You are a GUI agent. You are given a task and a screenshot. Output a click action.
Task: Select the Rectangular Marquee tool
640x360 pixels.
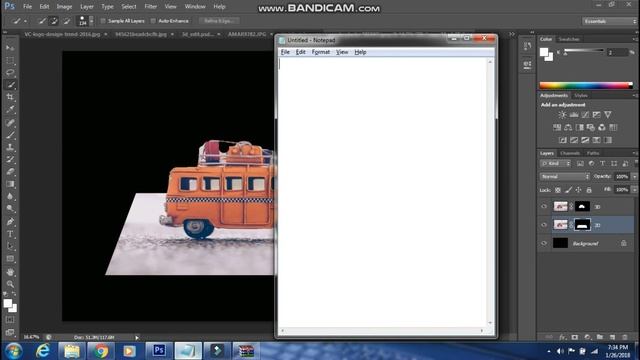coord(10,60)
